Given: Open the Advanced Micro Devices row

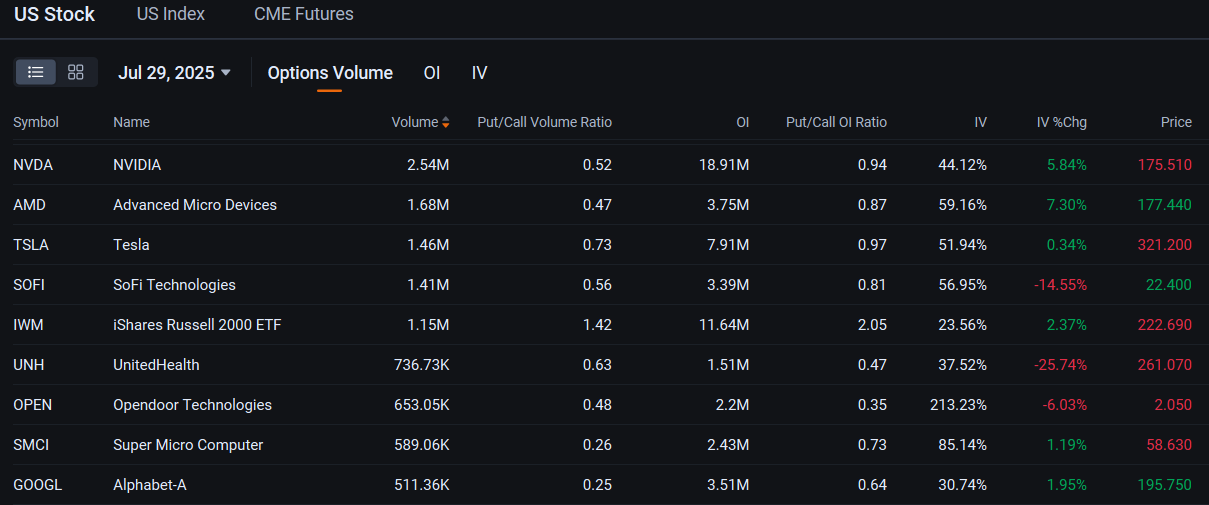Looking at the screenshot, I should coord(195,205).
